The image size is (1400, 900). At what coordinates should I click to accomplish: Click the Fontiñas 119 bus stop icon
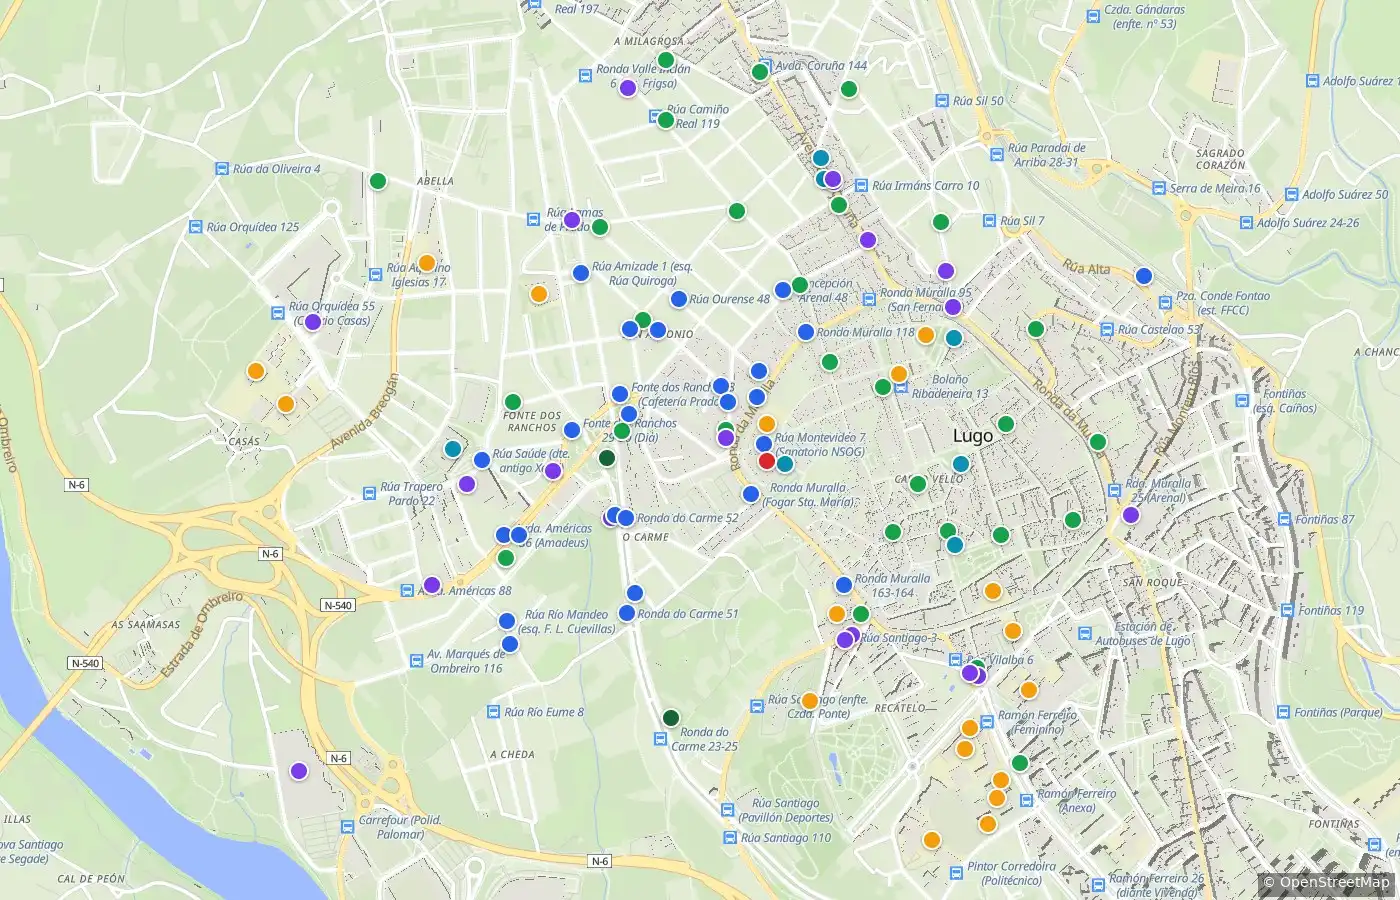tap(1288, 610)
